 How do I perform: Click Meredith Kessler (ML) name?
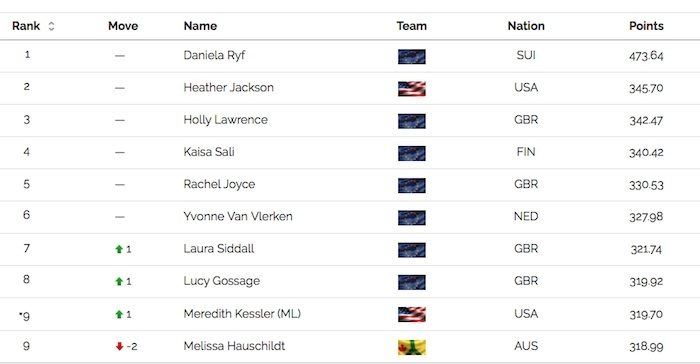(x=242, y=314)
